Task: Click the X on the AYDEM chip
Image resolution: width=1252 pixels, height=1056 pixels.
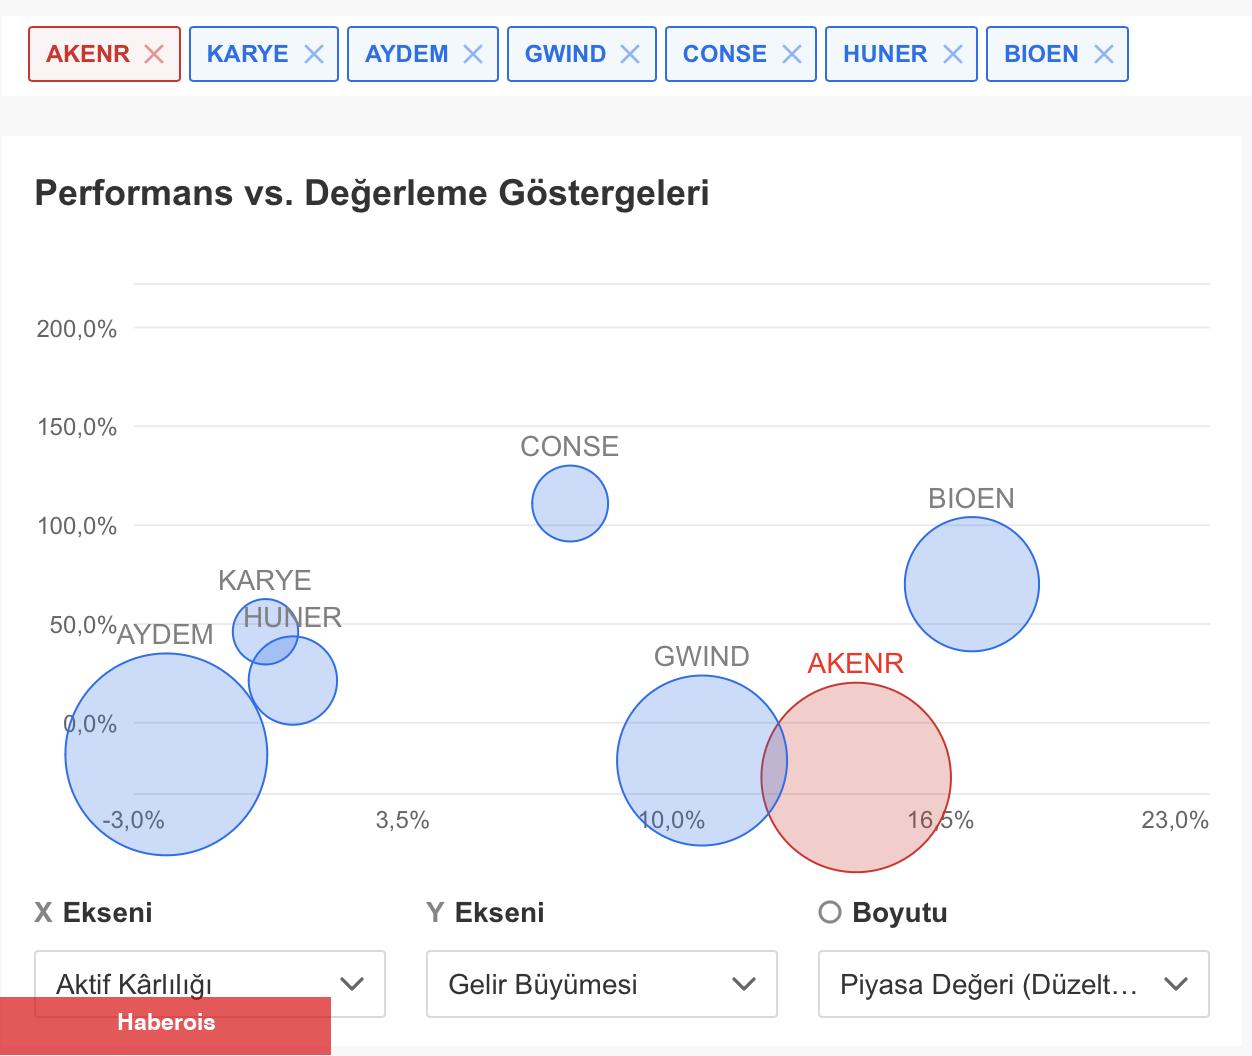Action: pyautogui.click(x=473, y=54)
